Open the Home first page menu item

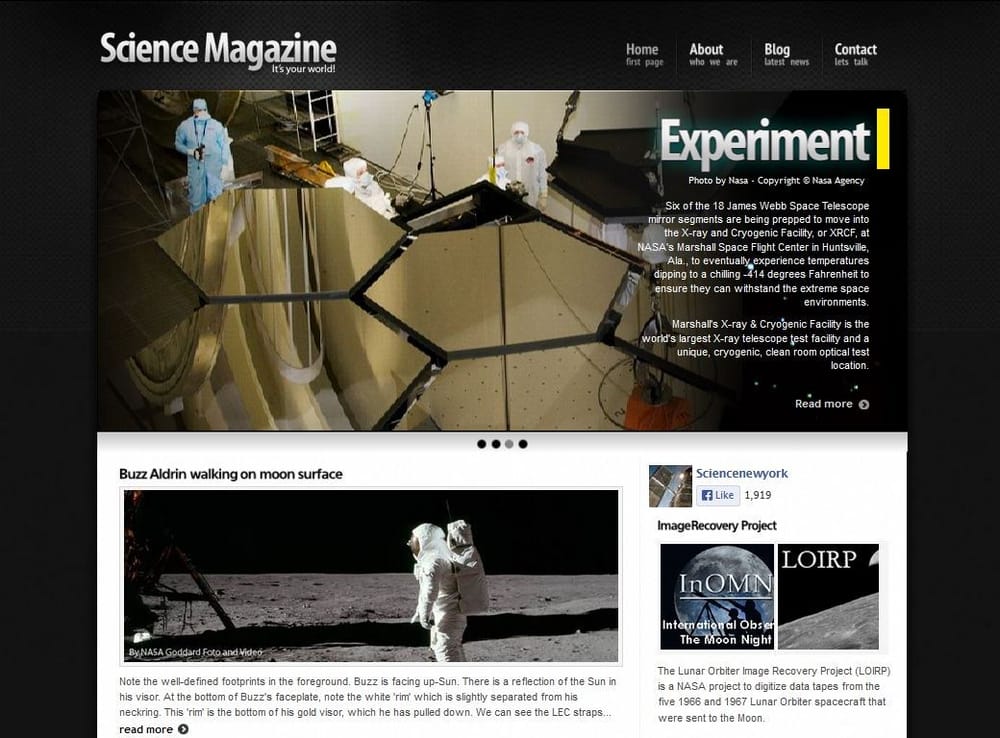644,54
